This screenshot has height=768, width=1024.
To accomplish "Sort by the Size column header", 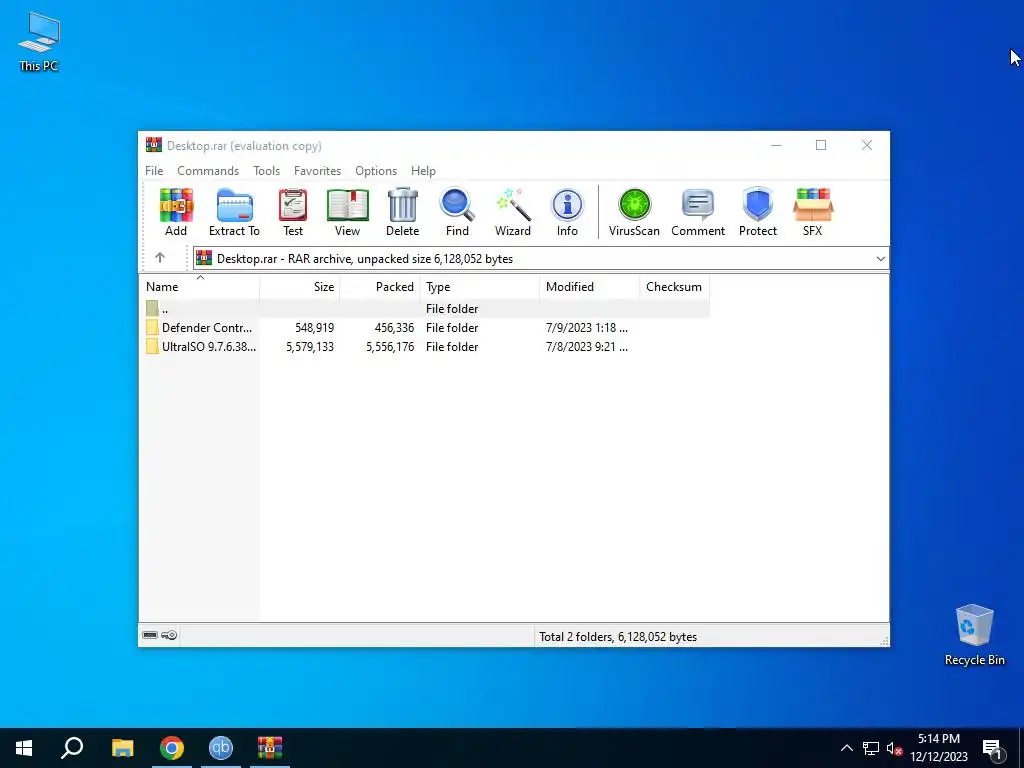I will pos(300,287).
